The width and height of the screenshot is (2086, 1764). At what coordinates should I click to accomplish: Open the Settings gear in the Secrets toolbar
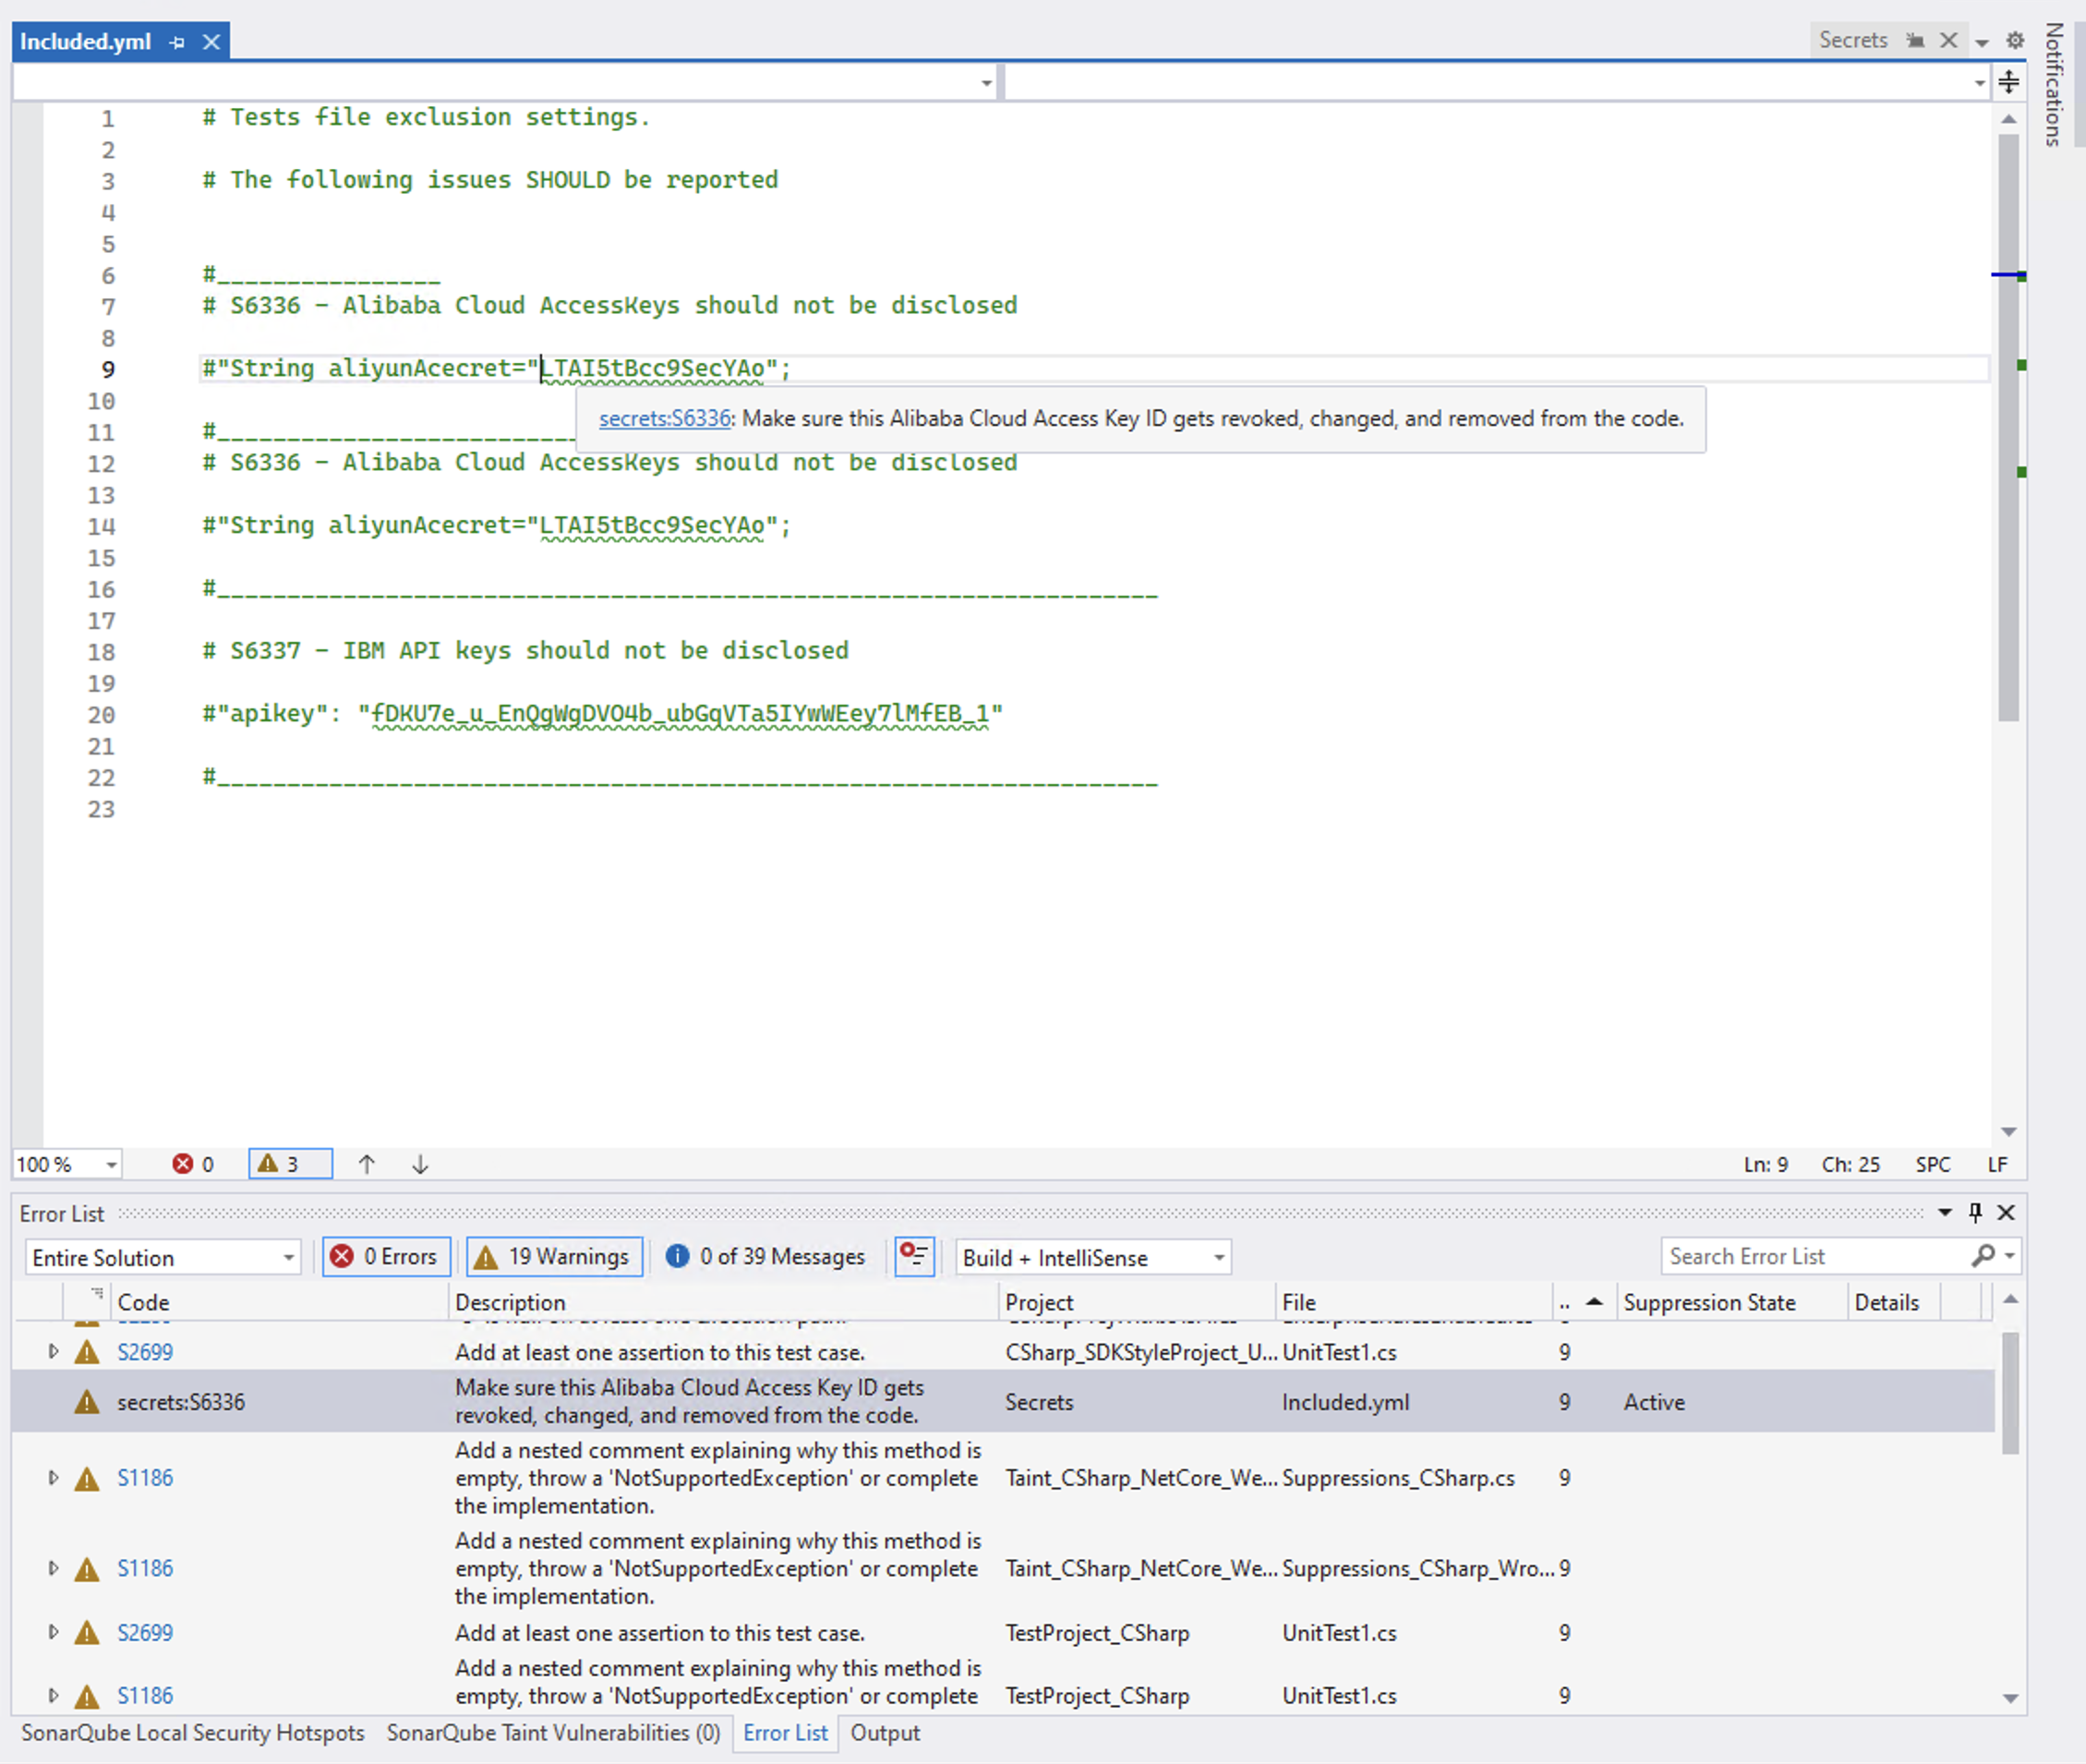(x=2016, y=40)
